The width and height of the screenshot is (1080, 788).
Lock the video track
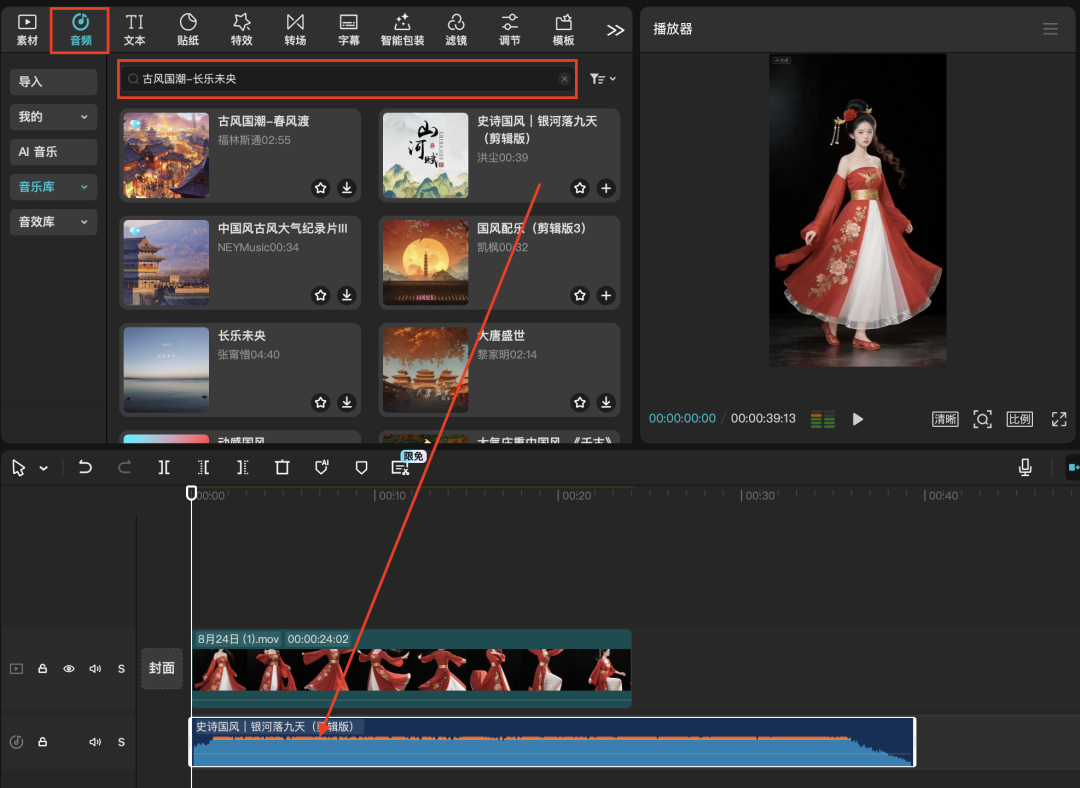(x=43, y=669)
